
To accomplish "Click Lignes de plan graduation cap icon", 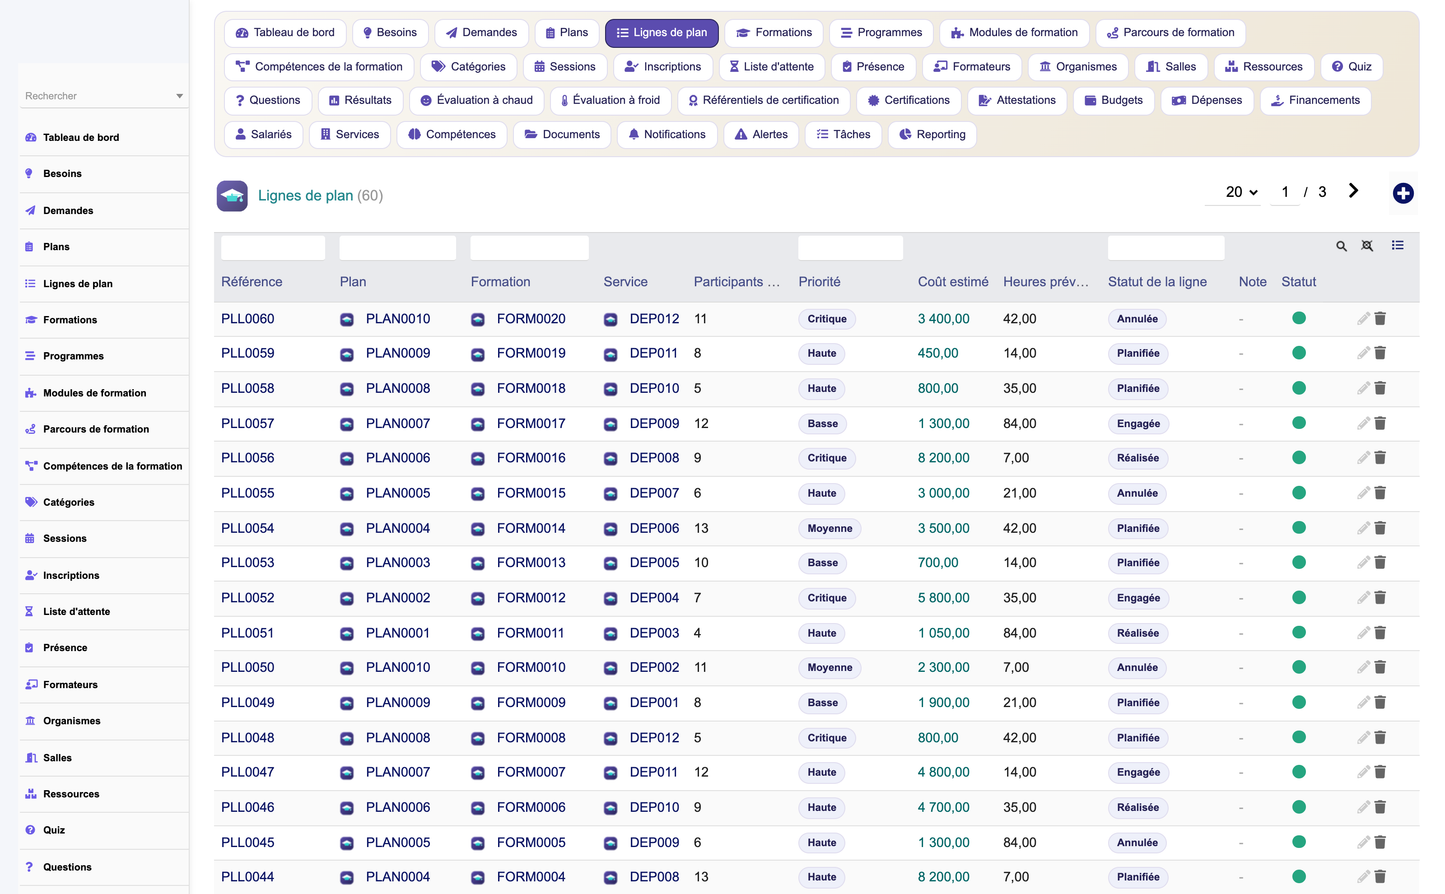I will point(232,196).
